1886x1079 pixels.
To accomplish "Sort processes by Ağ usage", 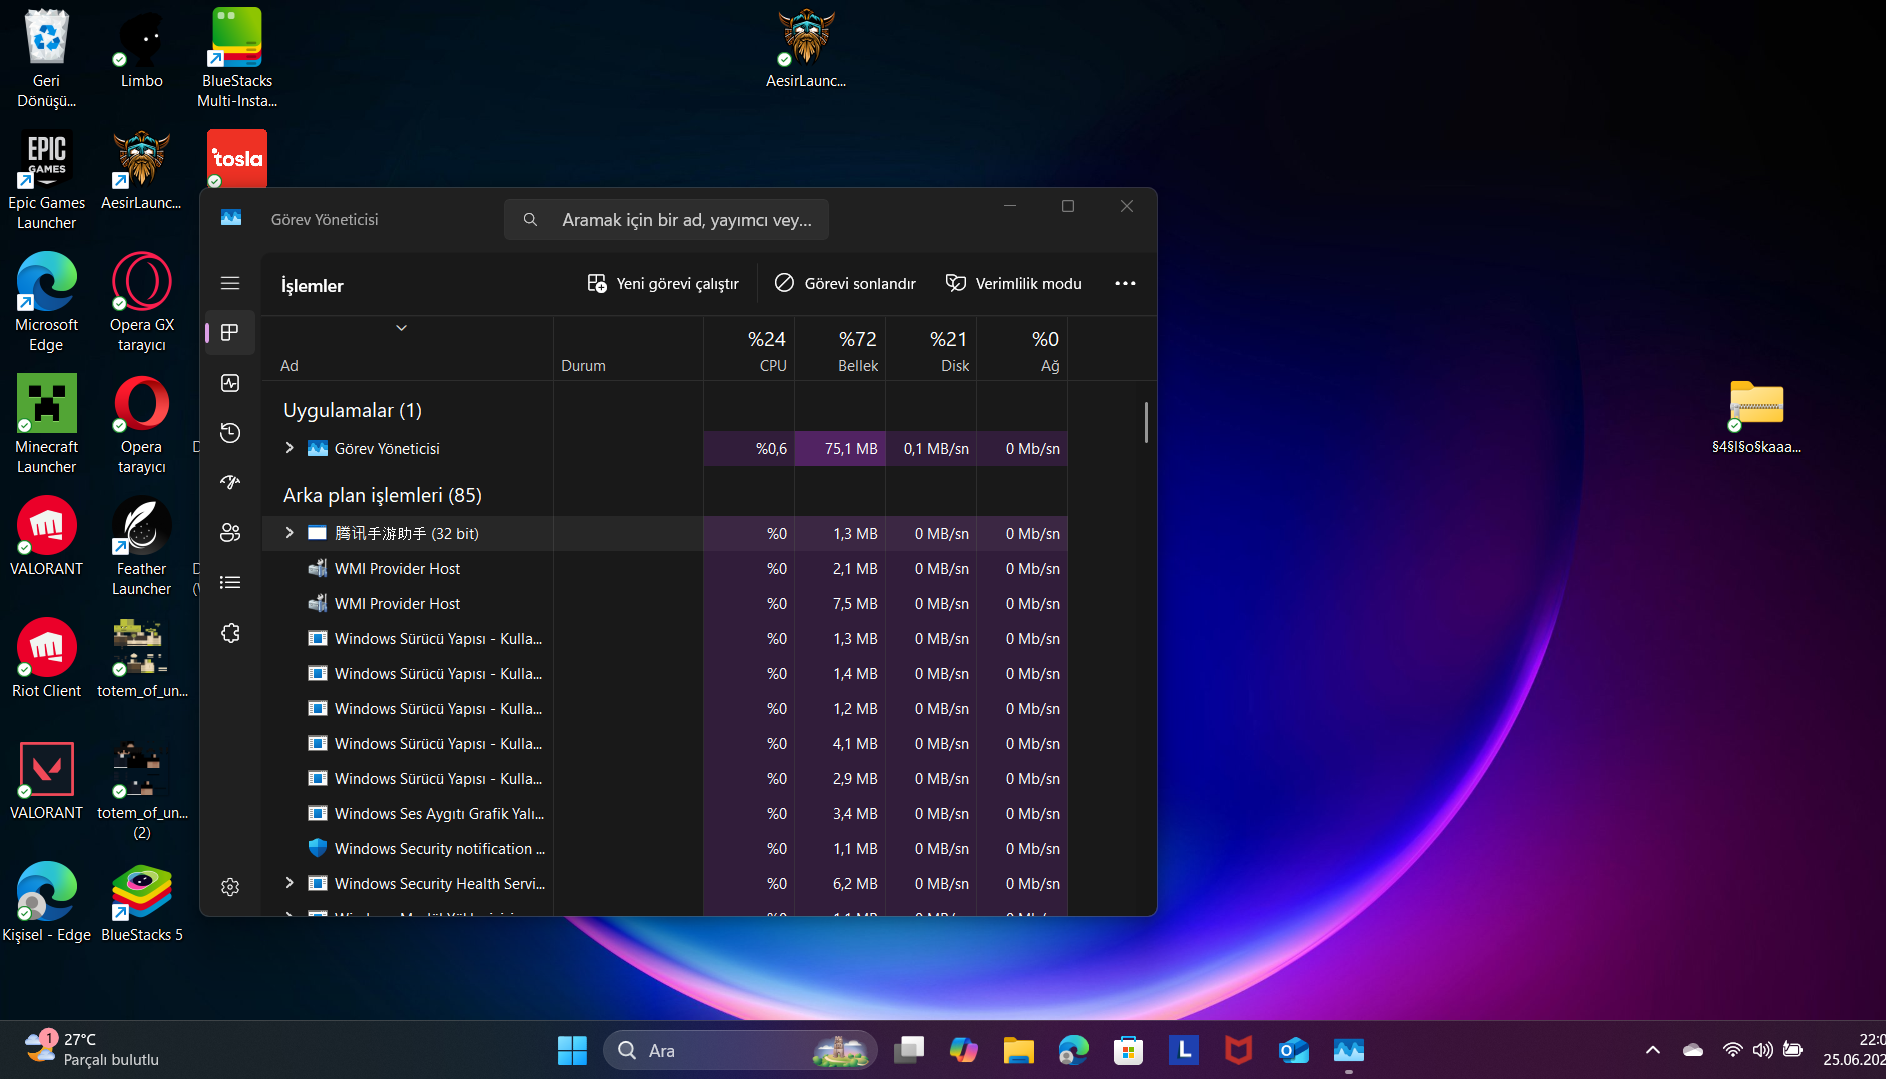I will (x=1022, y=350).
